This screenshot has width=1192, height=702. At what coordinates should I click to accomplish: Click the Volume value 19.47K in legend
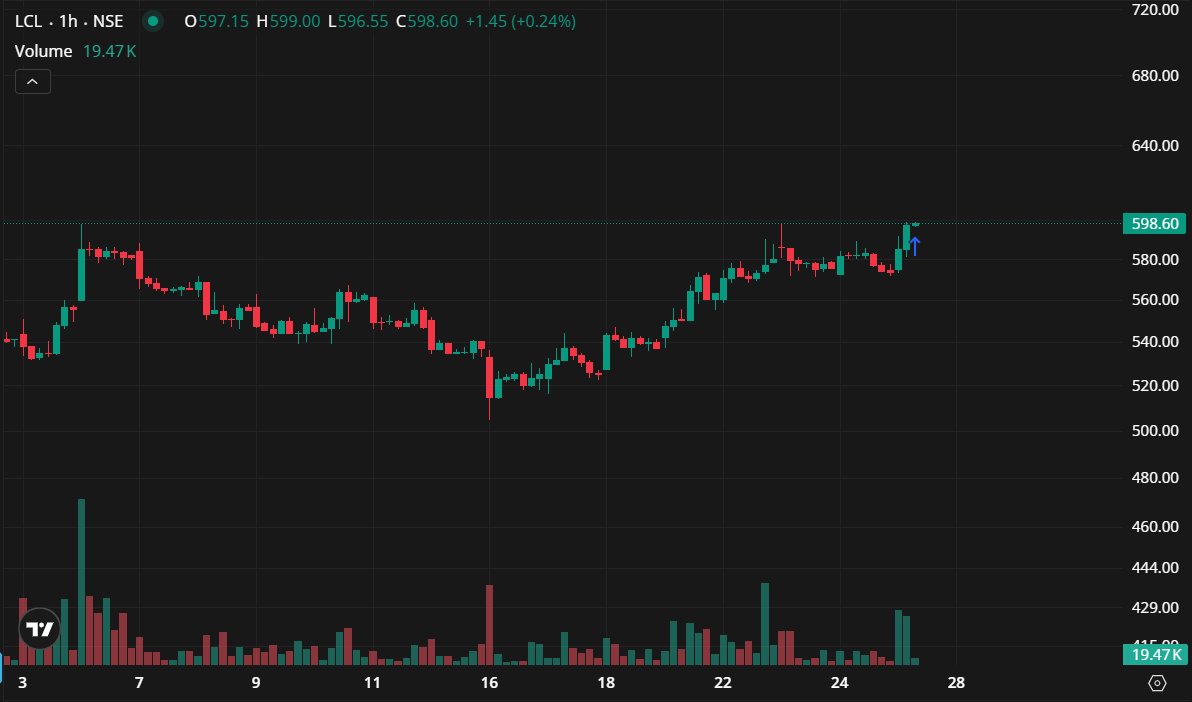click(x=109, y=51)
